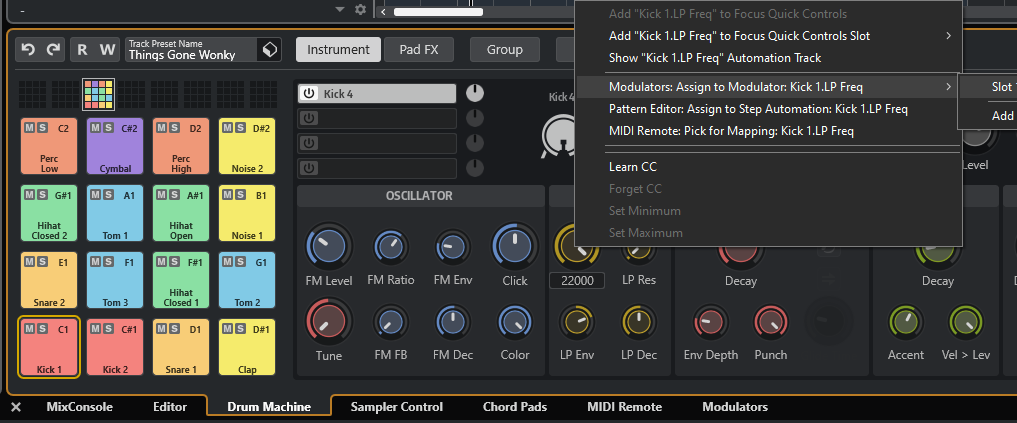Enable Write automation (W) button

tap(106, 49)
